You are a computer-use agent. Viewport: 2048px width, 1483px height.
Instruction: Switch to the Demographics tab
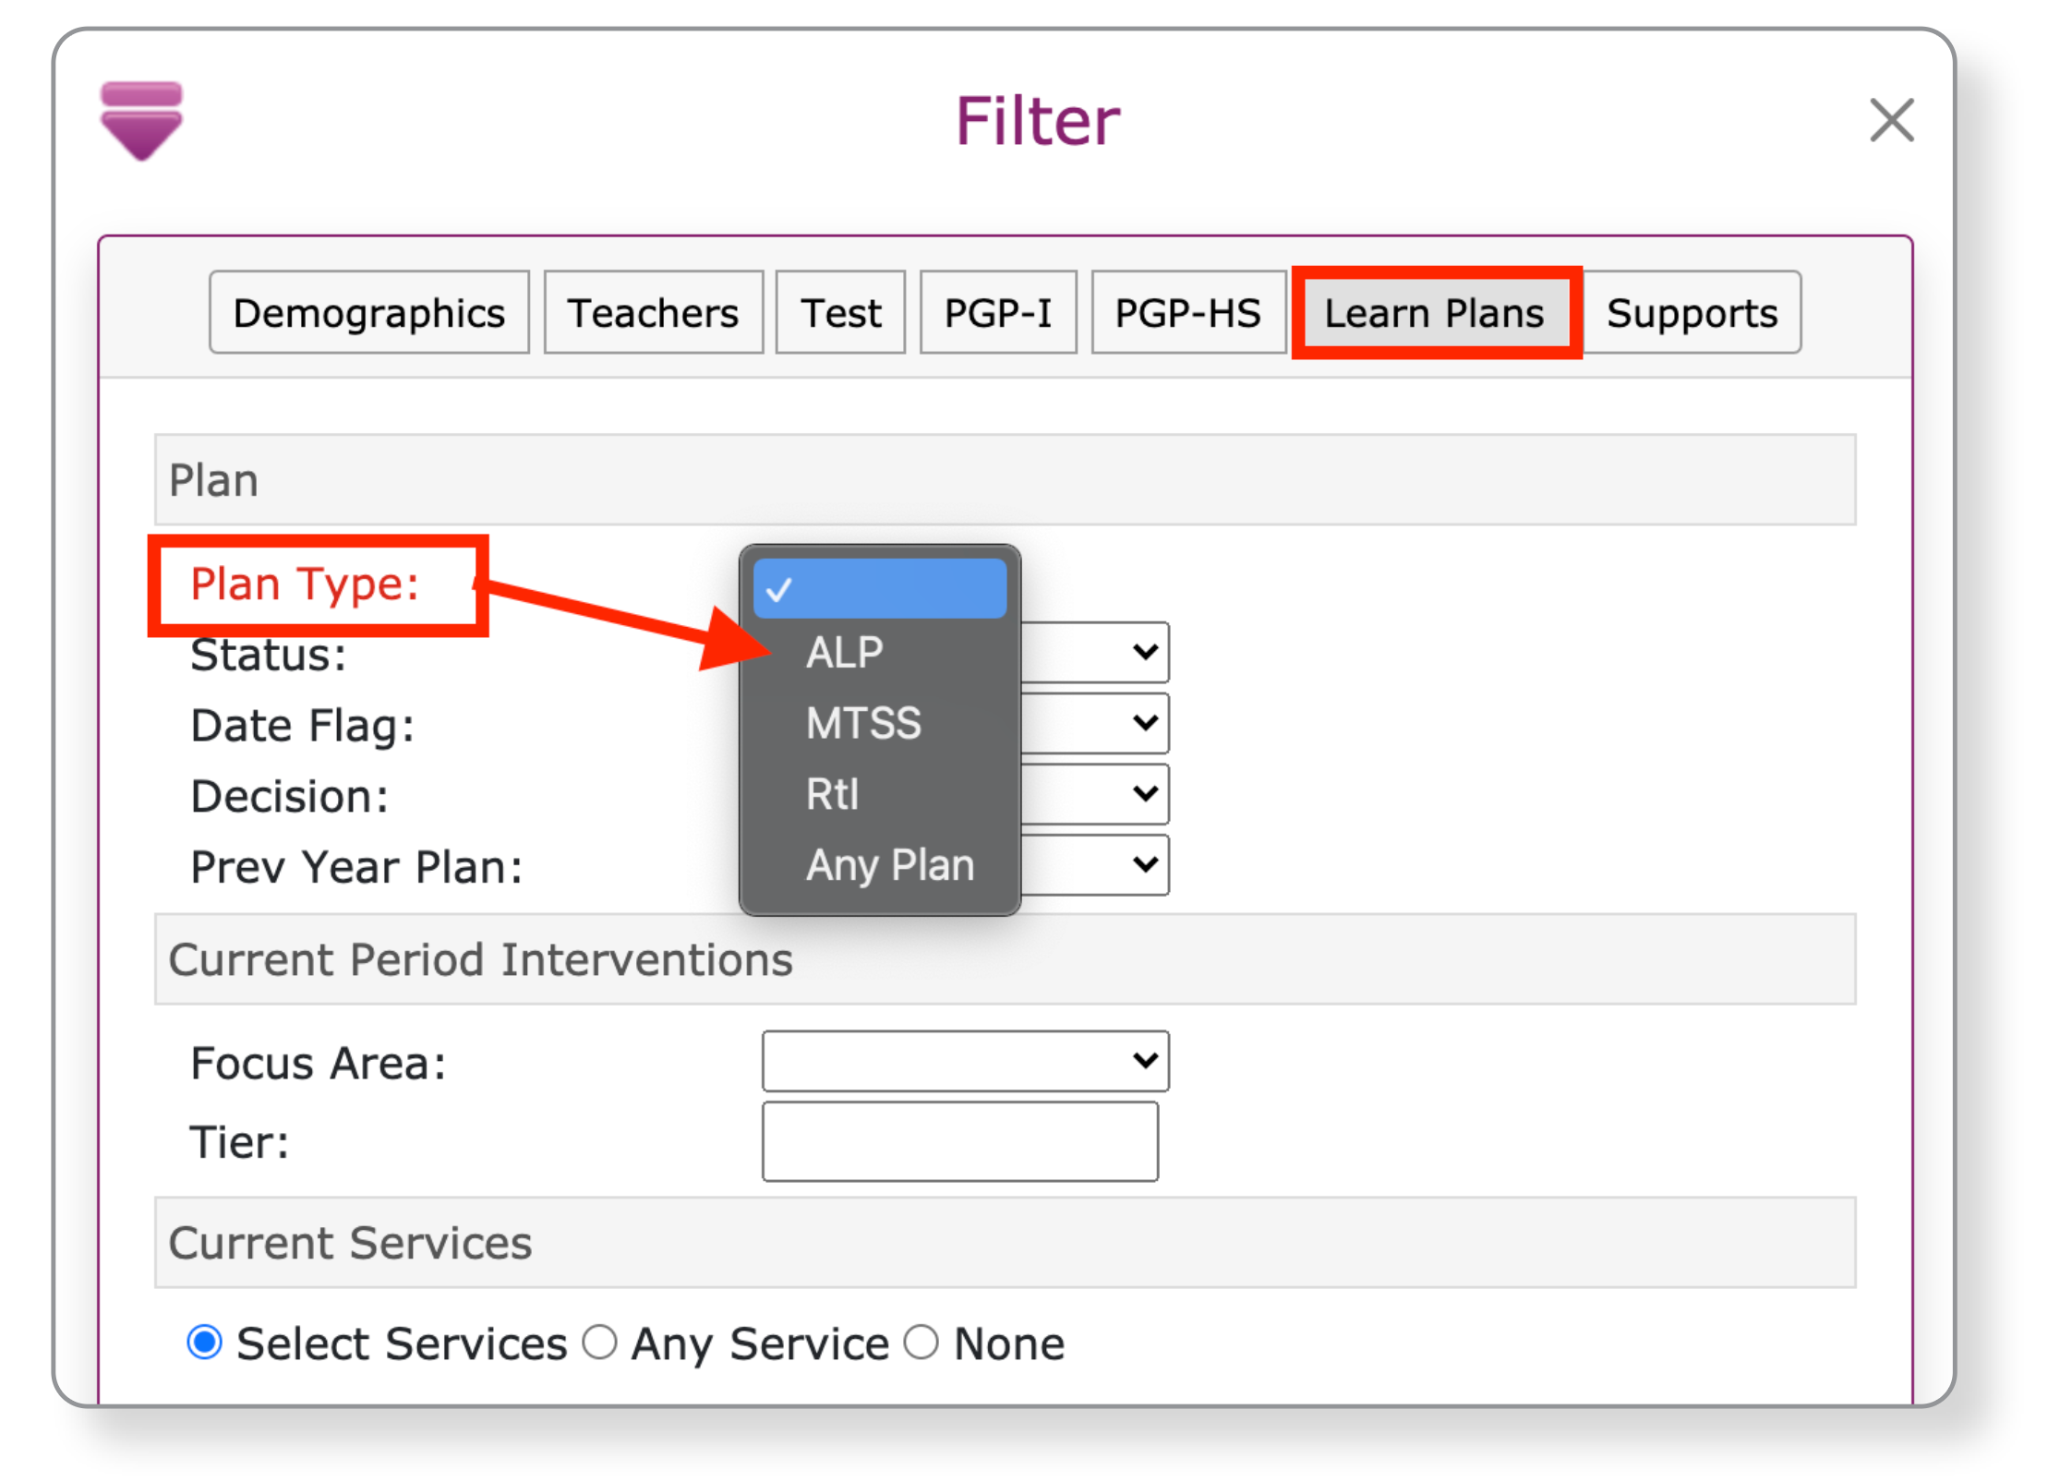click(x=369, y=313)
